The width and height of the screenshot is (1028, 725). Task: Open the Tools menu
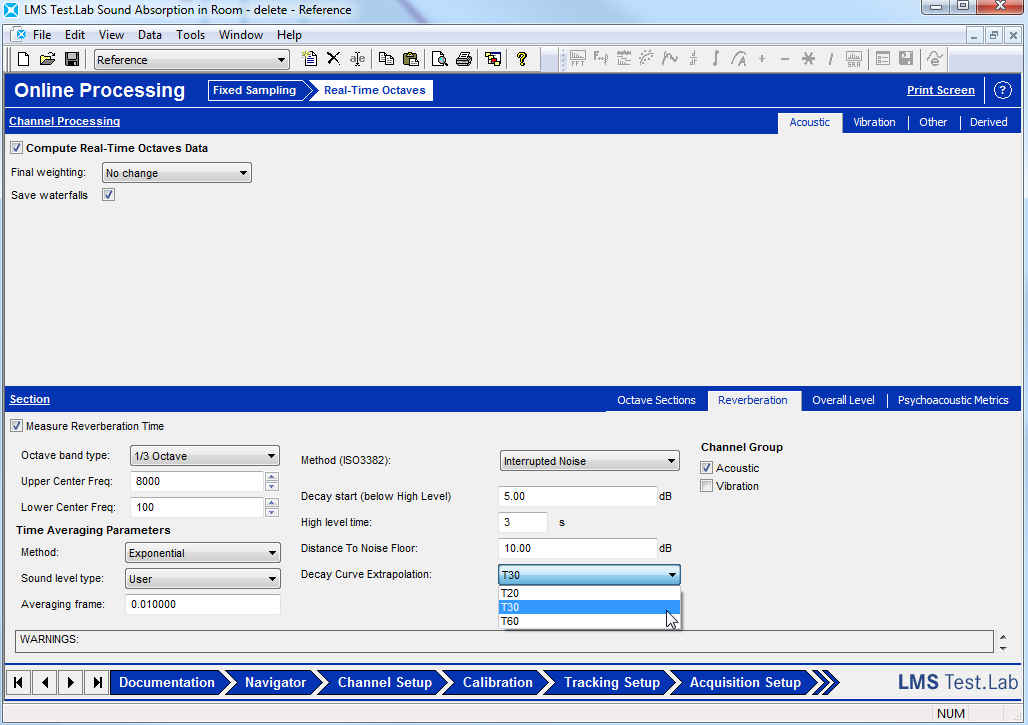tap(190, 35)
